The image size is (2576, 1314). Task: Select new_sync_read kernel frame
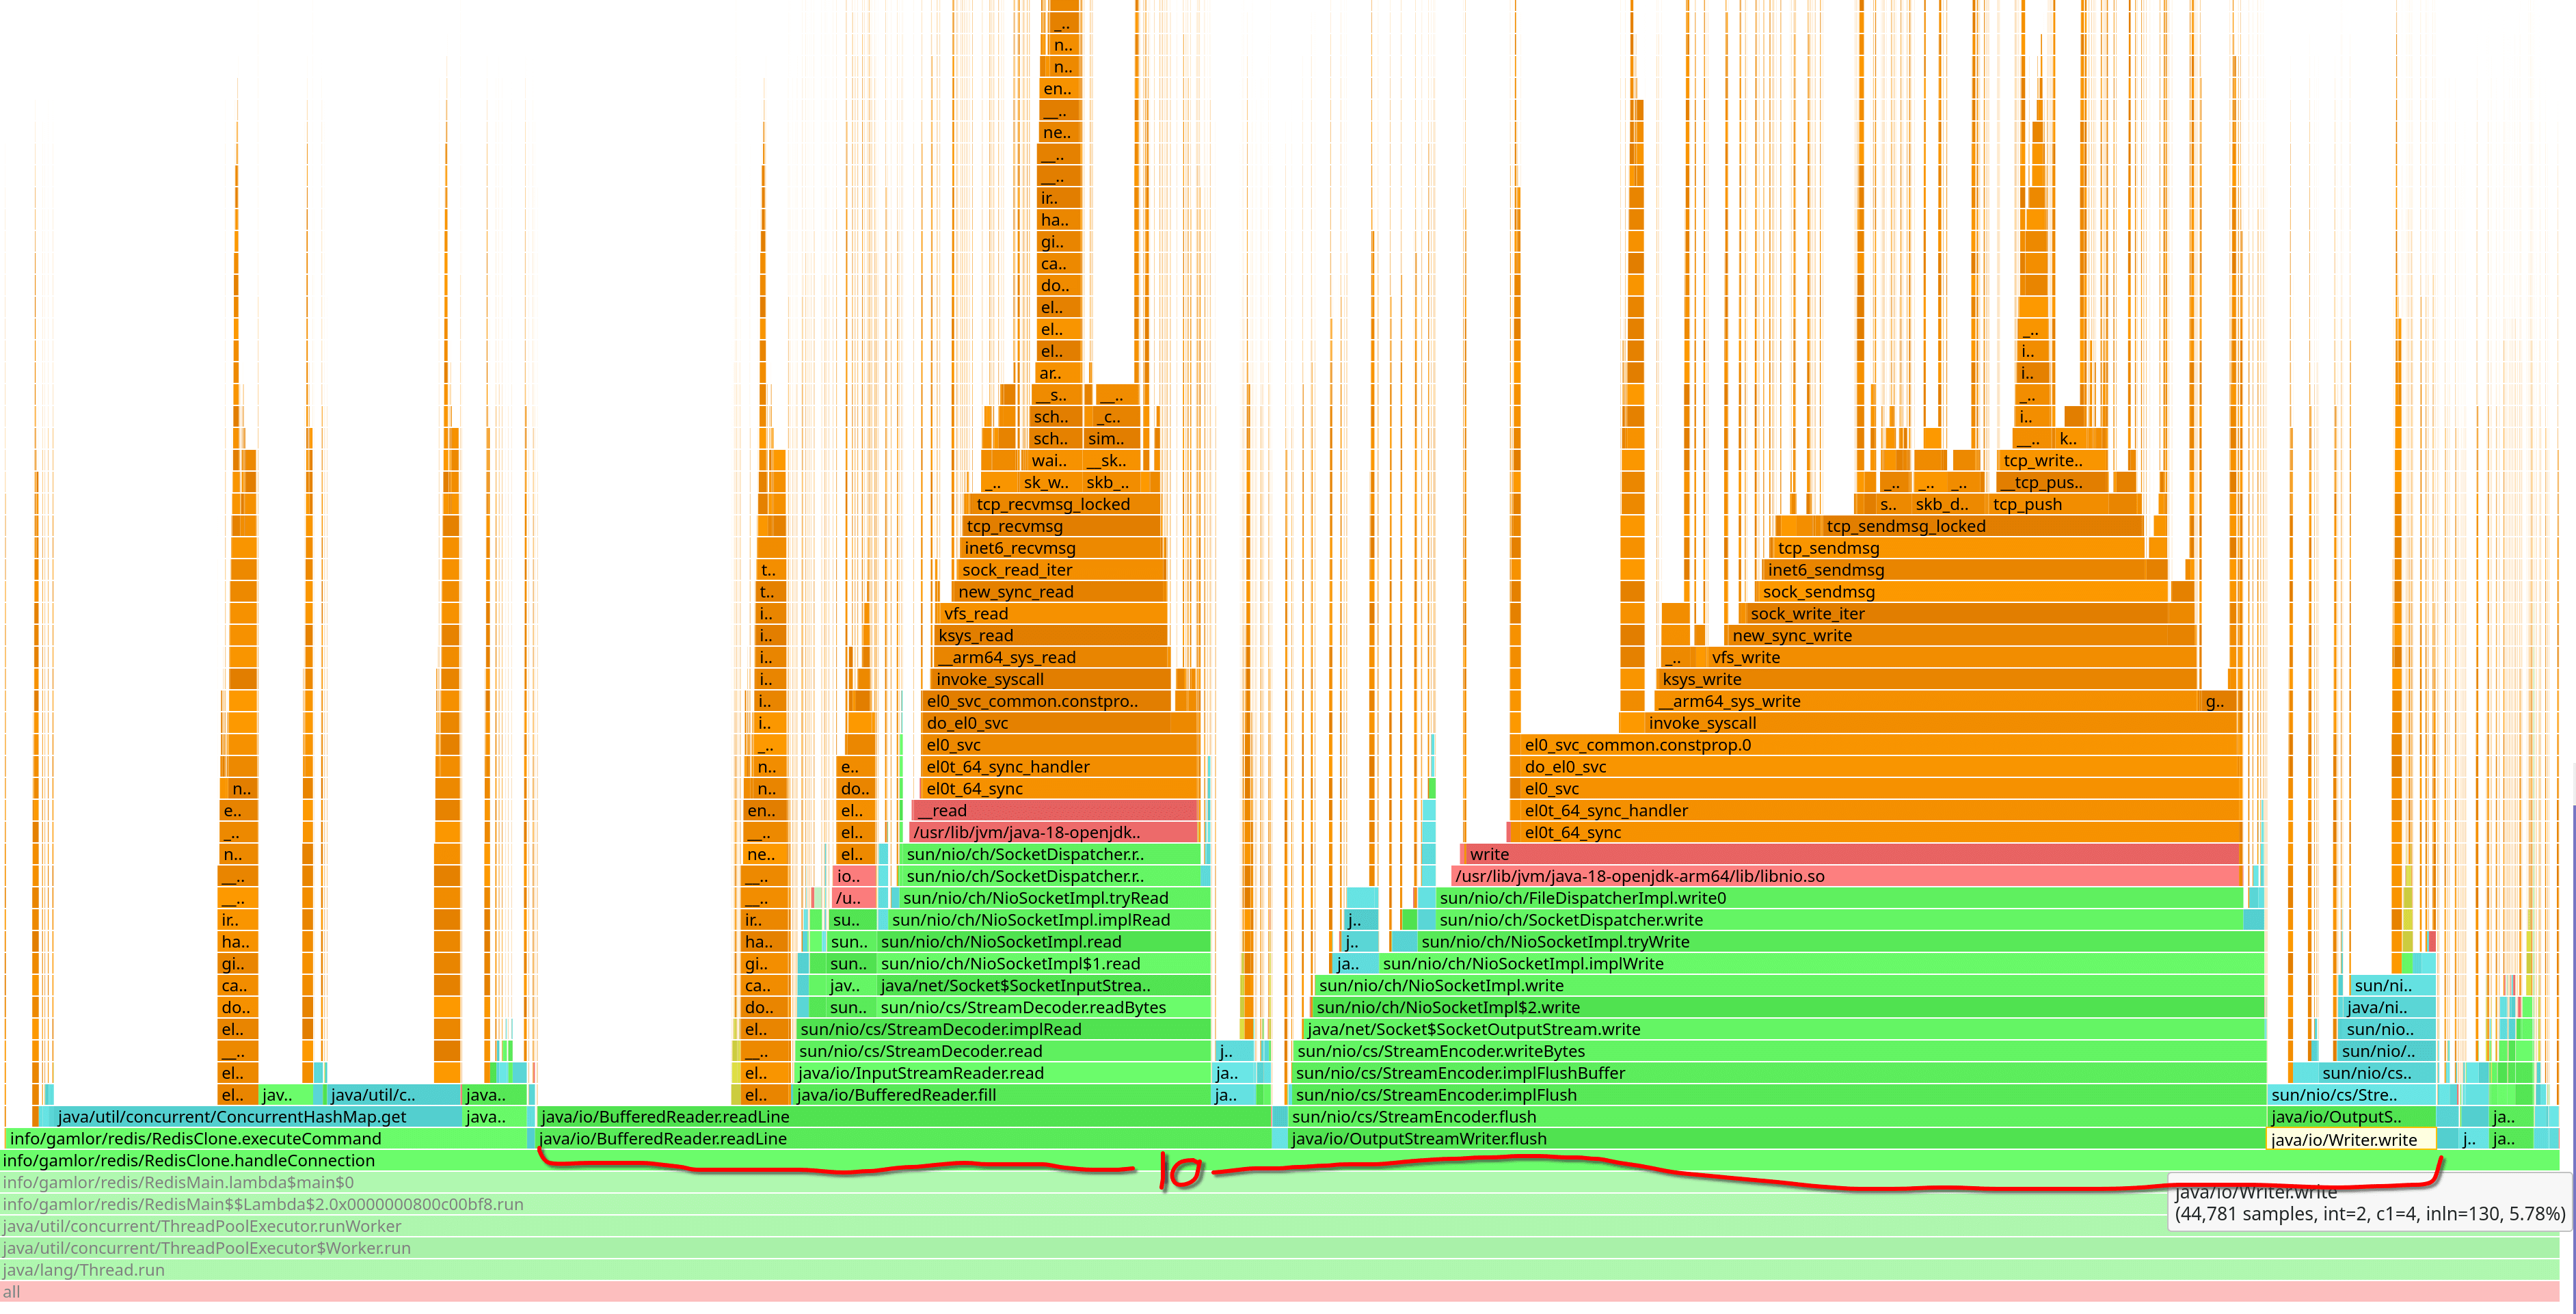point(1060,592)
